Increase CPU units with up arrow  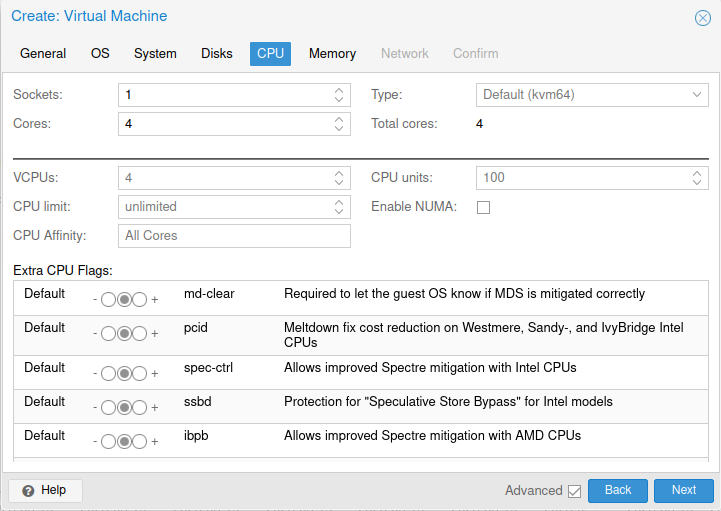click(x=697, y=173)
